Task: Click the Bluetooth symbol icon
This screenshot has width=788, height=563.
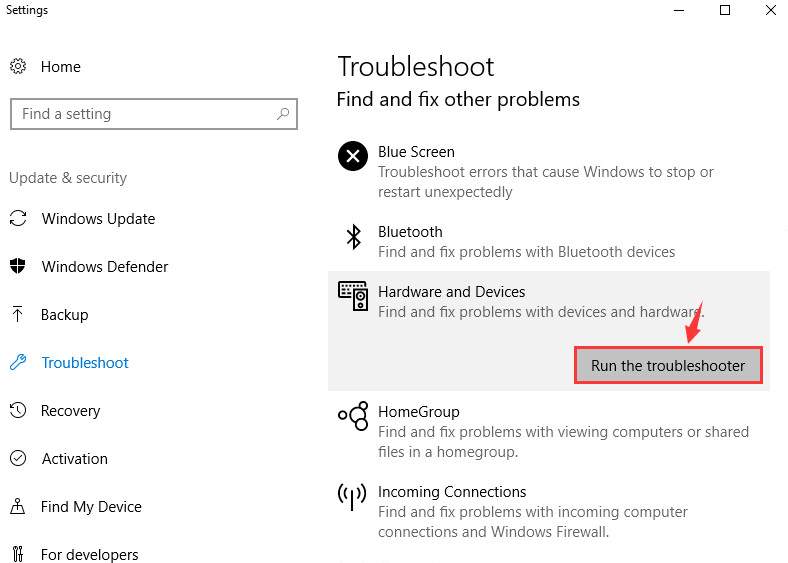Action: [x=354, y=237]
